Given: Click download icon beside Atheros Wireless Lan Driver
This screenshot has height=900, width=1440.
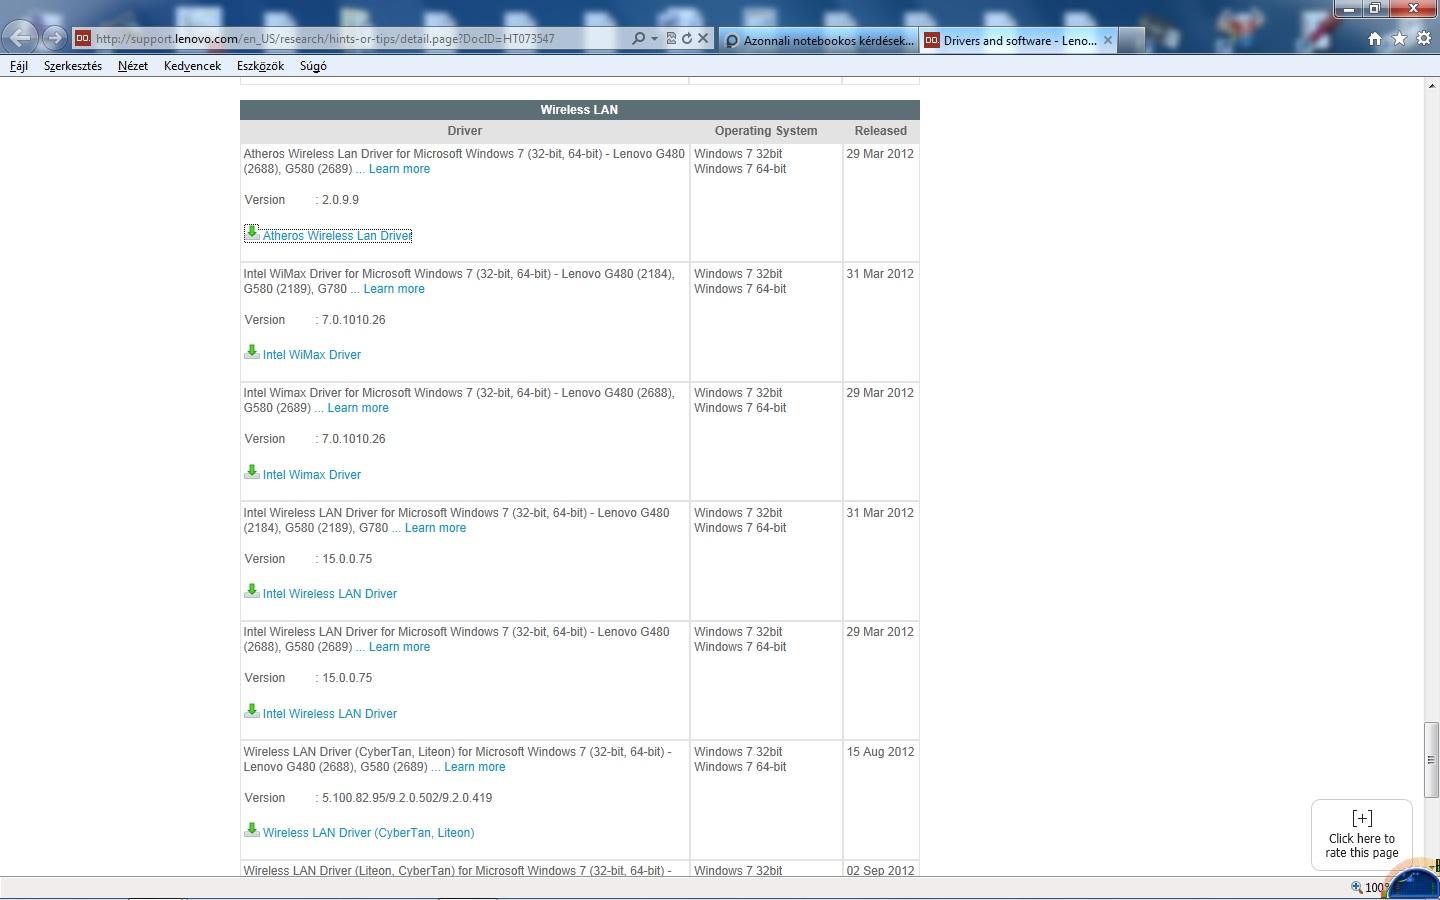Looking at the screenshot, I should pos(252,233).
